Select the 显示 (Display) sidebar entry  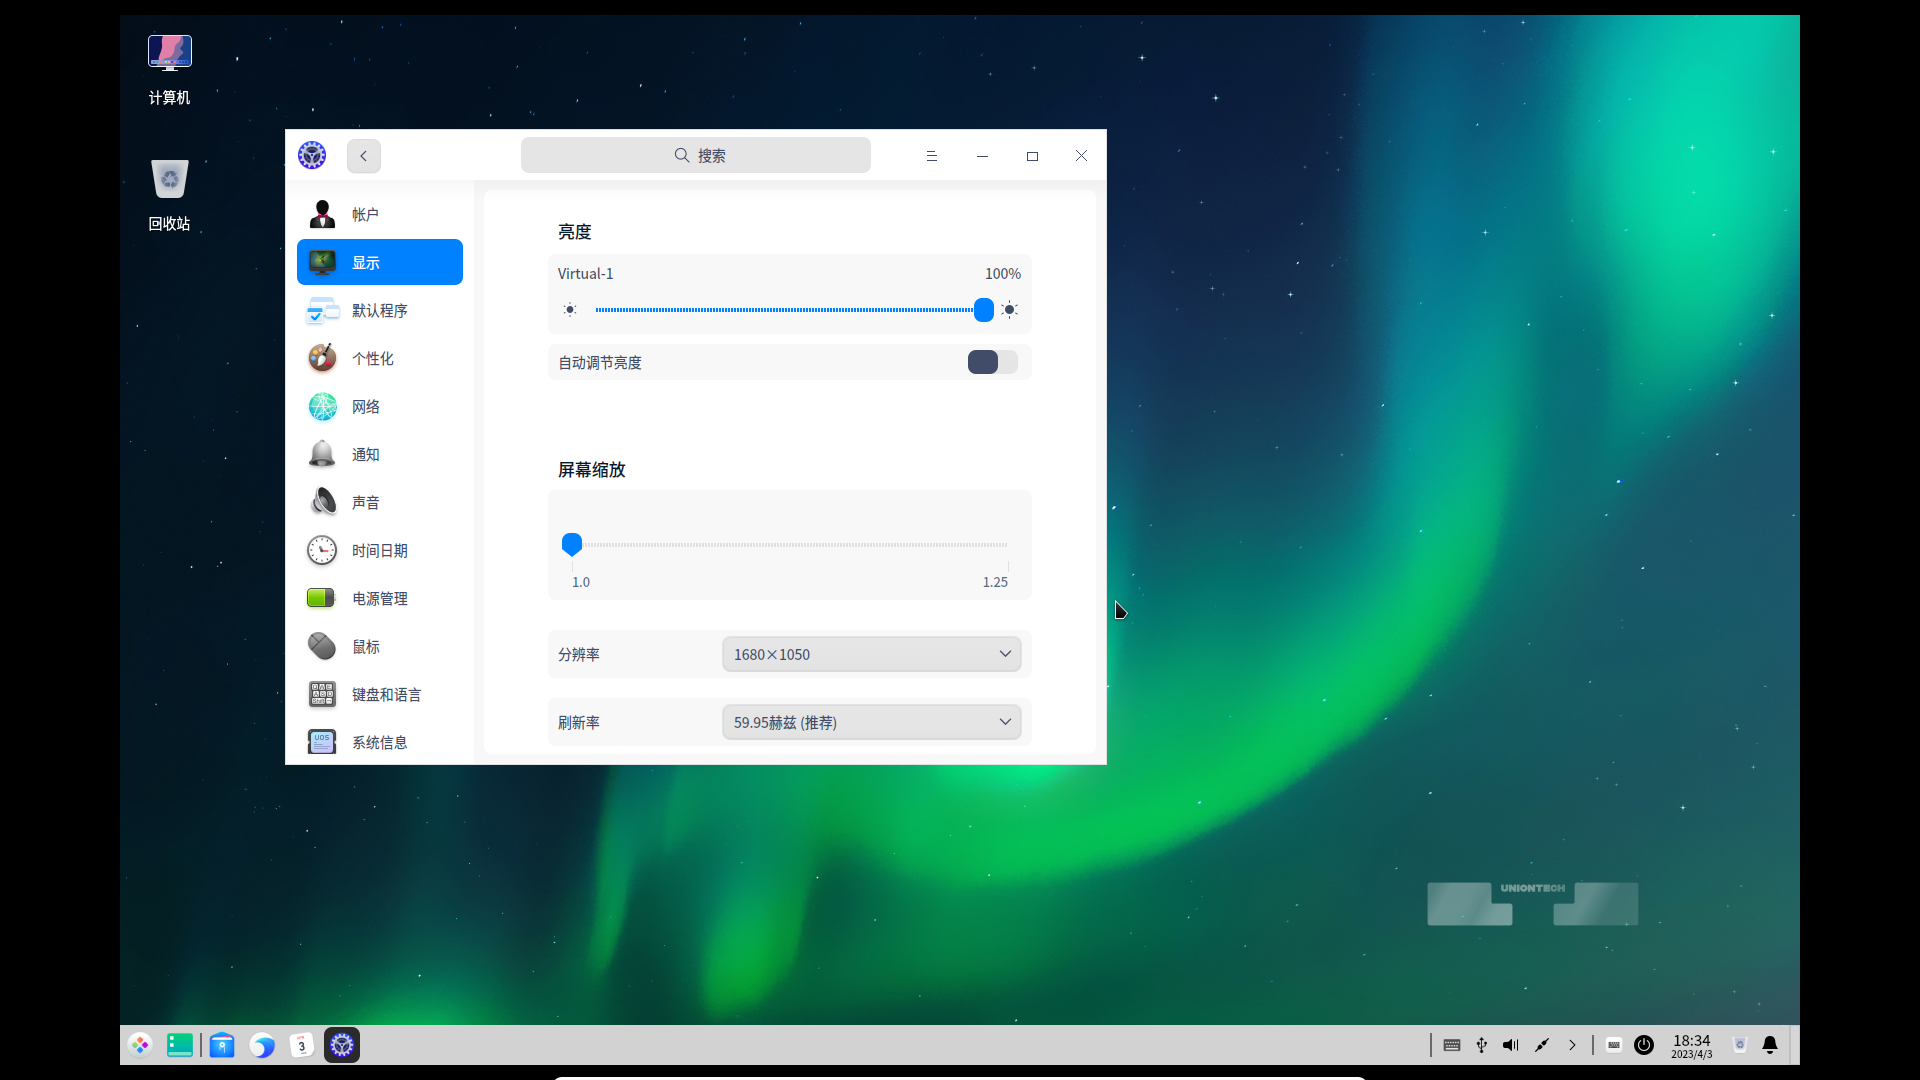[x=379, y=262]
